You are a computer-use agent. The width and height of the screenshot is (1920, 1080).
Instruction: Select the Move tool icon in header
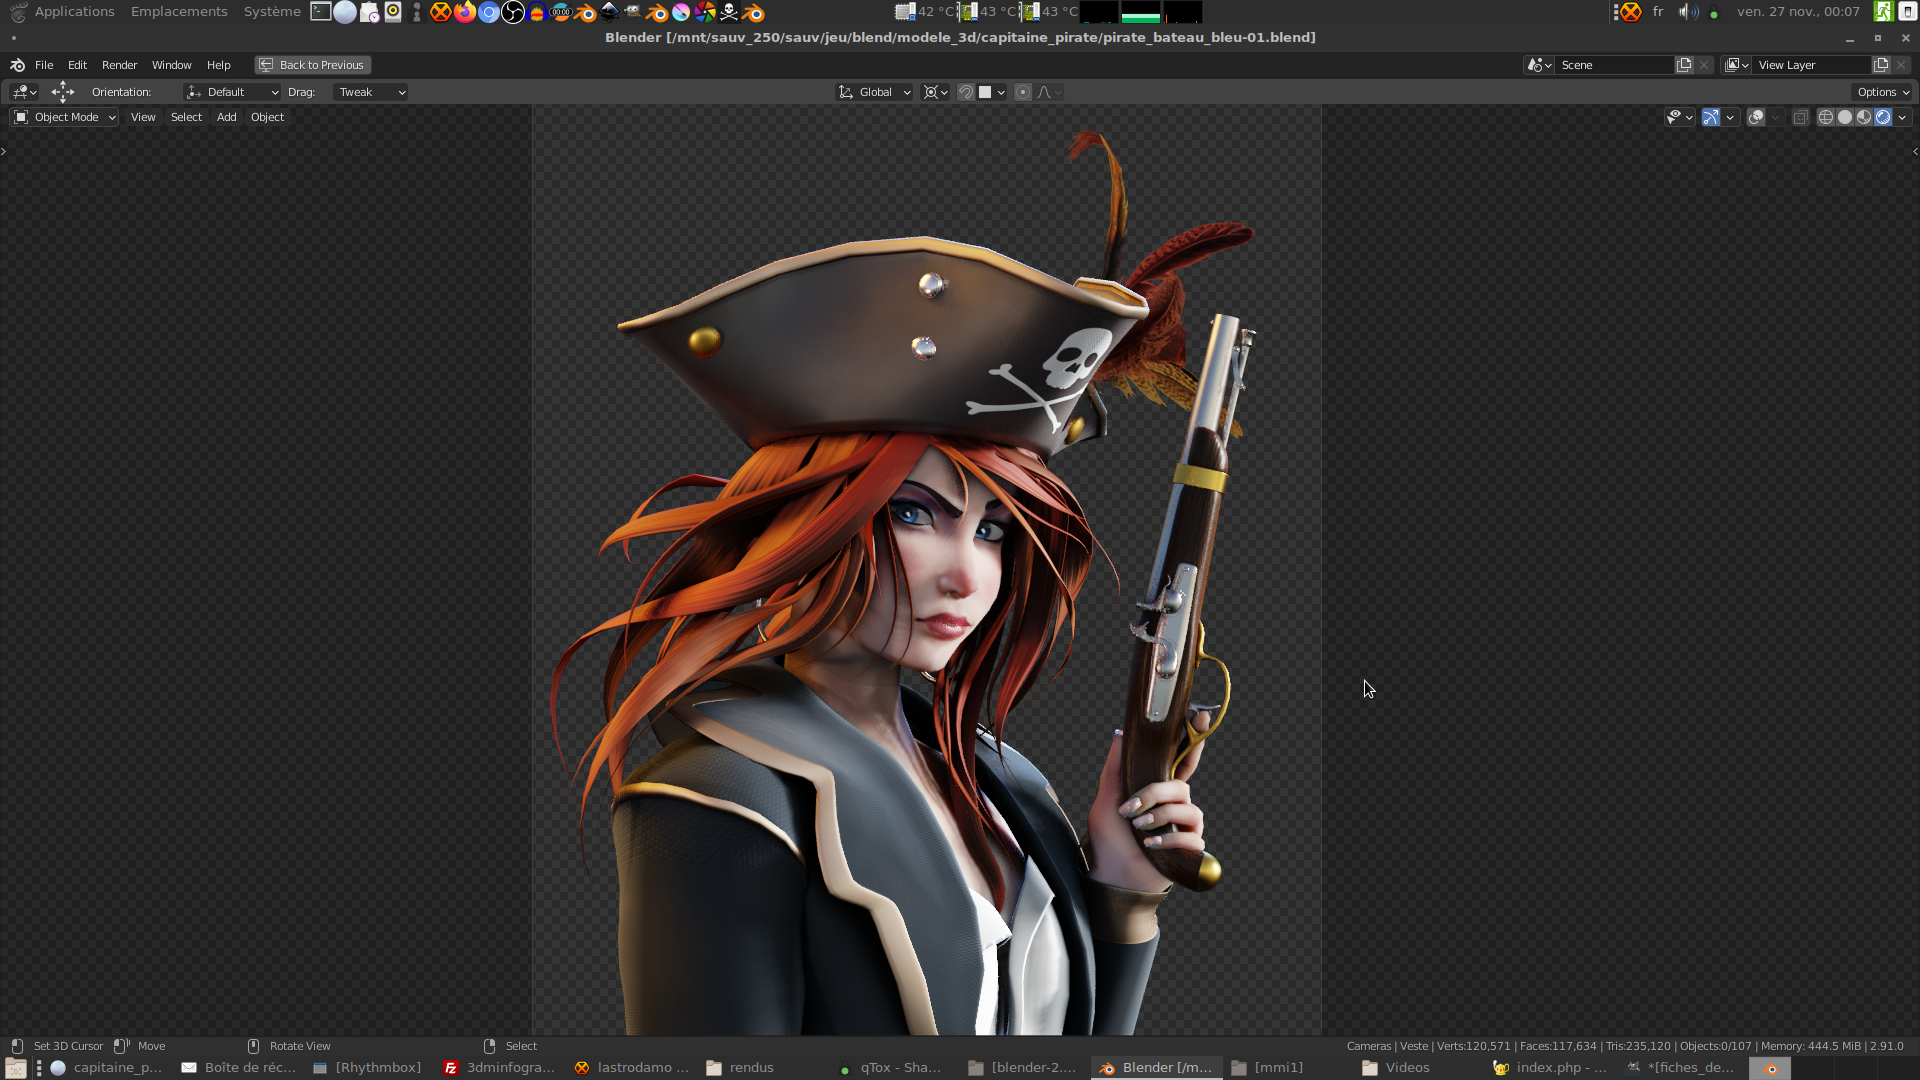[63, 92]
